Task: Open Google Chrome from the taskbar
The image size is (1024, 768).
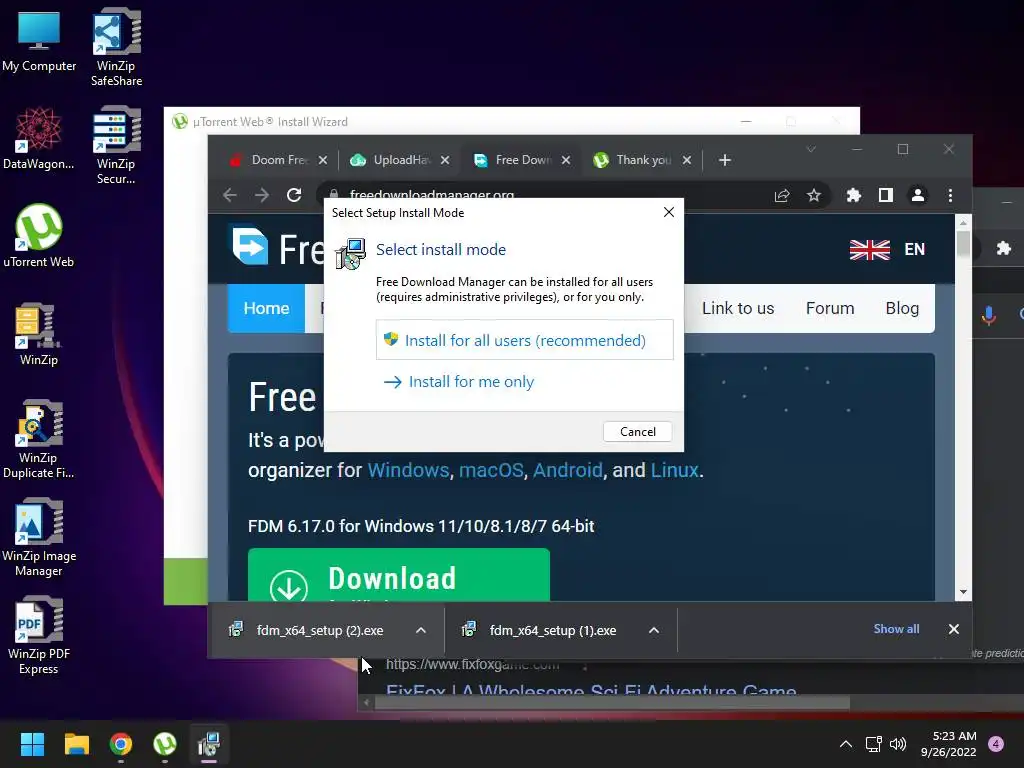Action: click(121, 744)
